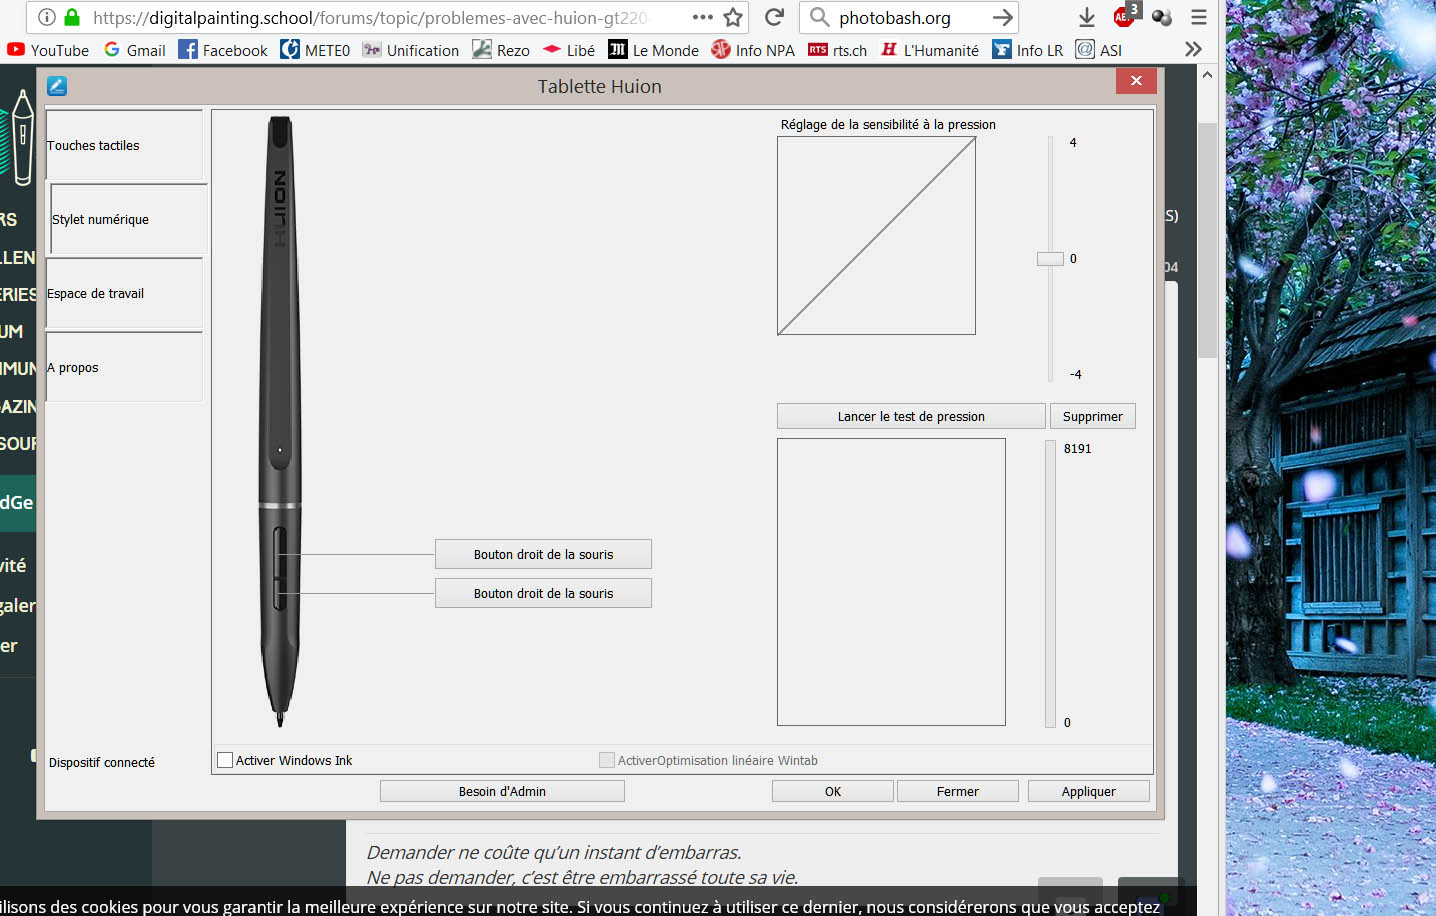
Task: Open the Espace de travail tab
Action: (x=124, y=294)
